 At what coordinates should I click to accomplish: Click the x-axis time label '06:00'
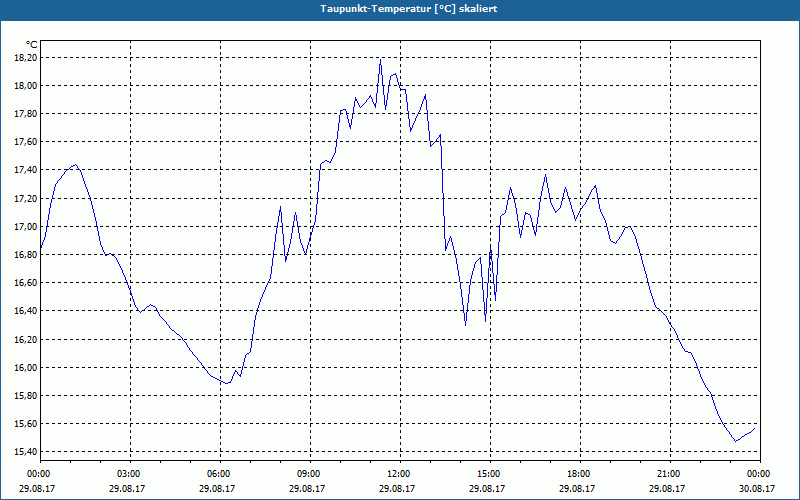coord(220,474)
